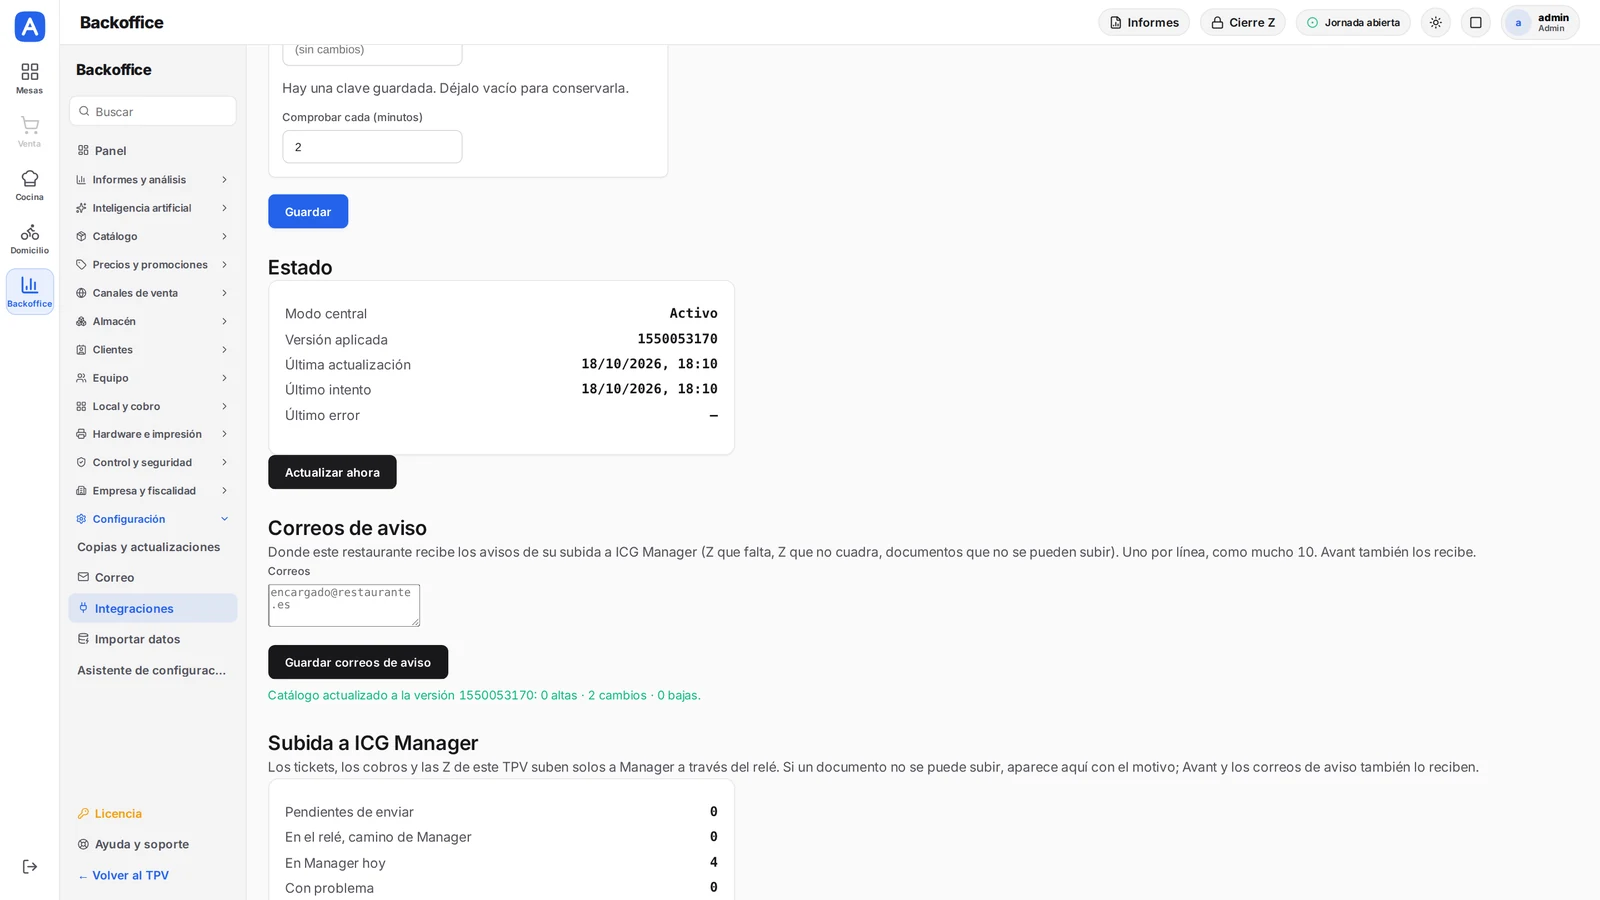The image size is (1600, 900).
Task: Expand Control y seguridad menu
Action: click(153, 462)
